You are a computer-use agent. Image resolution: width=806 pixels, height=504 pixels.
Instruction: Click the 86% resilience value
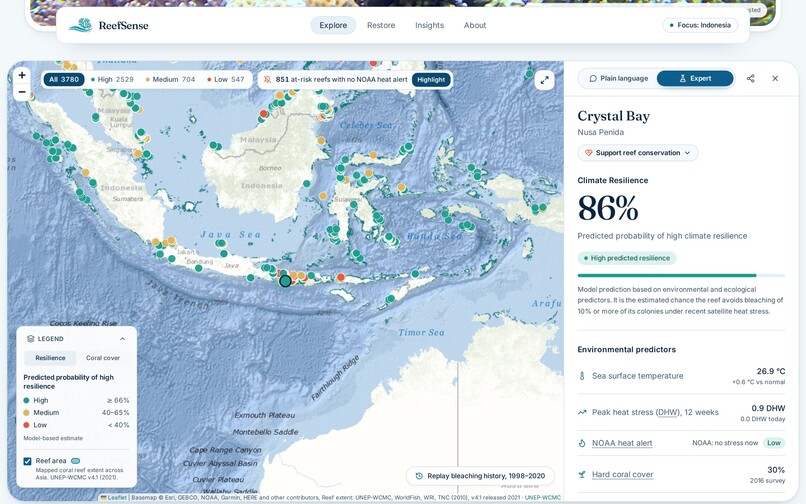click(x=608, y=208)
